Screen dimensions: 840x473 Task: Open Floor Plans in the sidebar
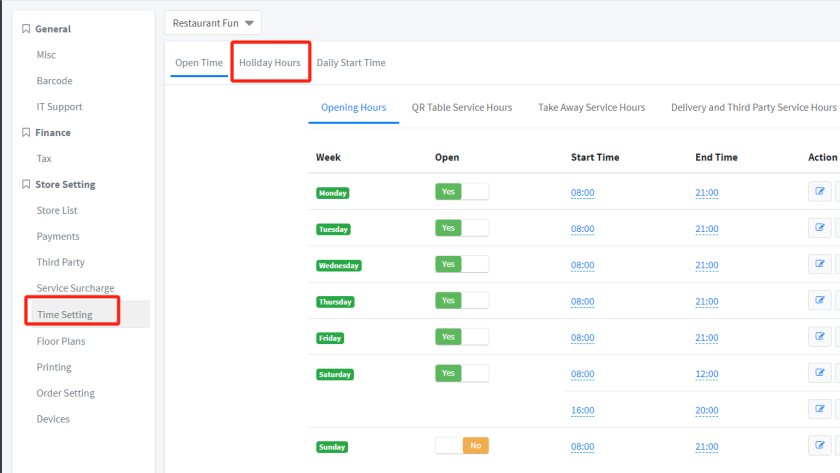pyautogui.click(x=61, y=341)
